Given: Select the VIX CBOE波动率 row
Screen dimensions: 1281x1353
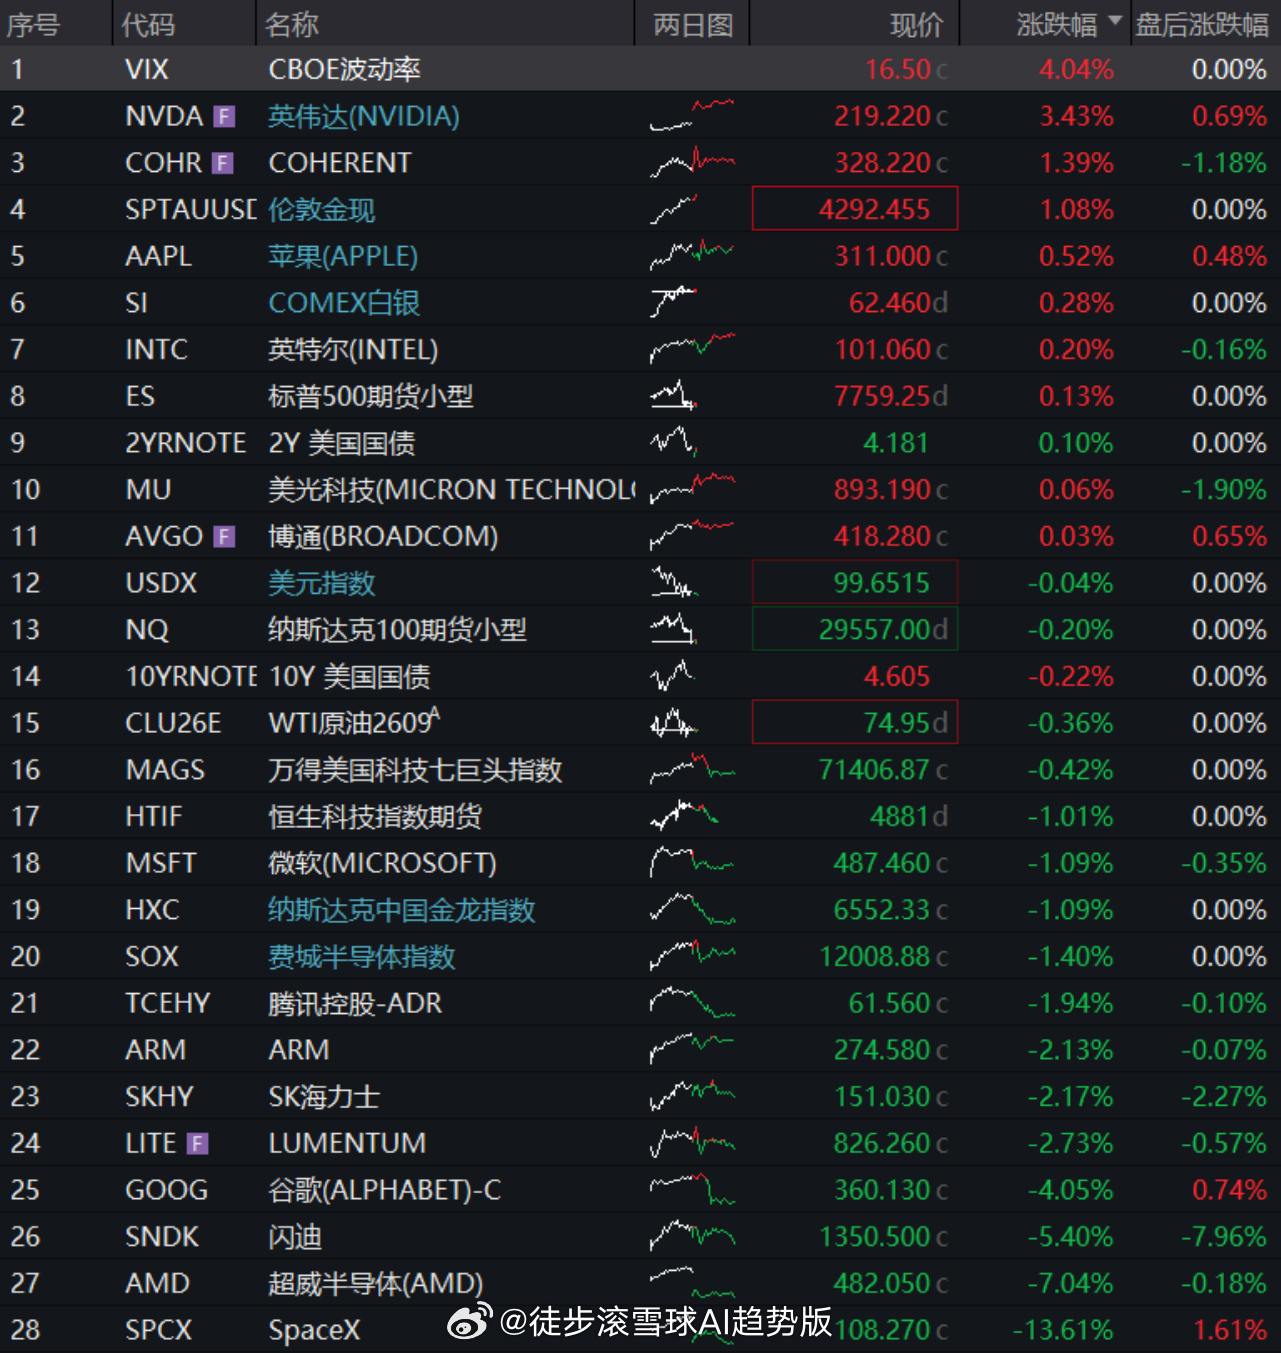Looking at the screenshot, I should click(x=640, y=69).
